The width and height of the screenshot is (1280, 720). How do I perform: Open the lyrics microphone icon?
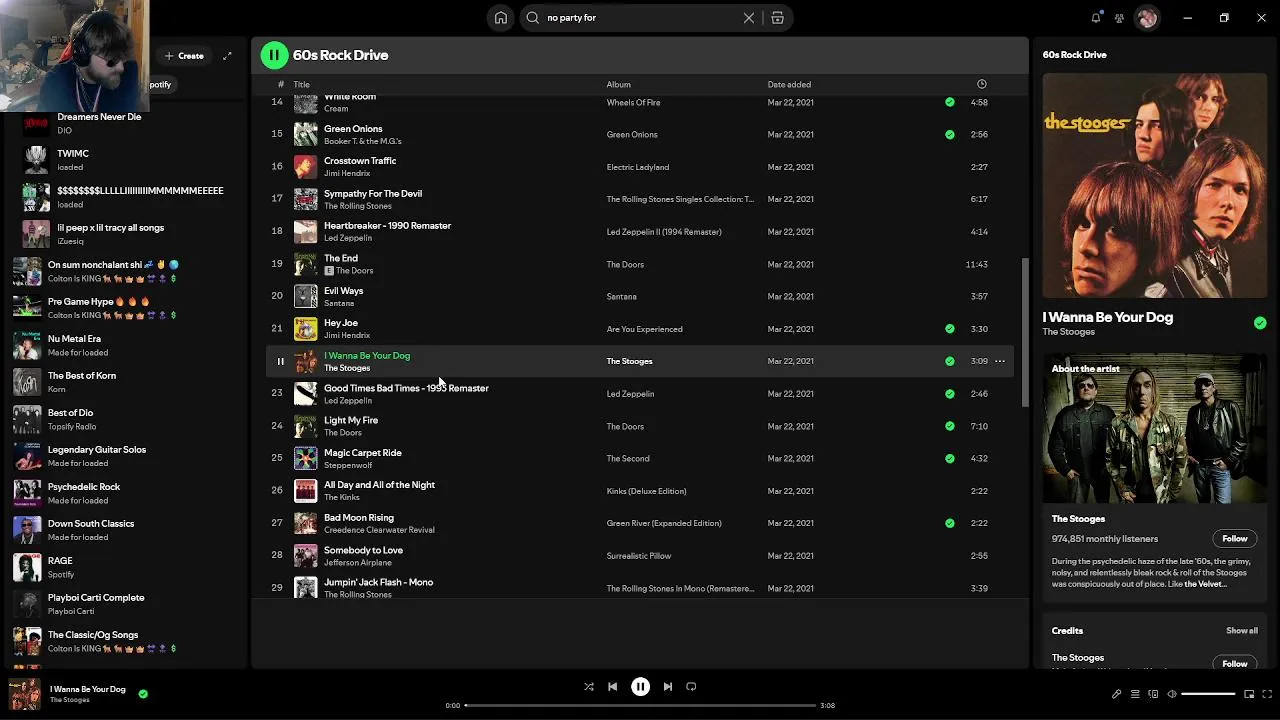(1117, 694)
